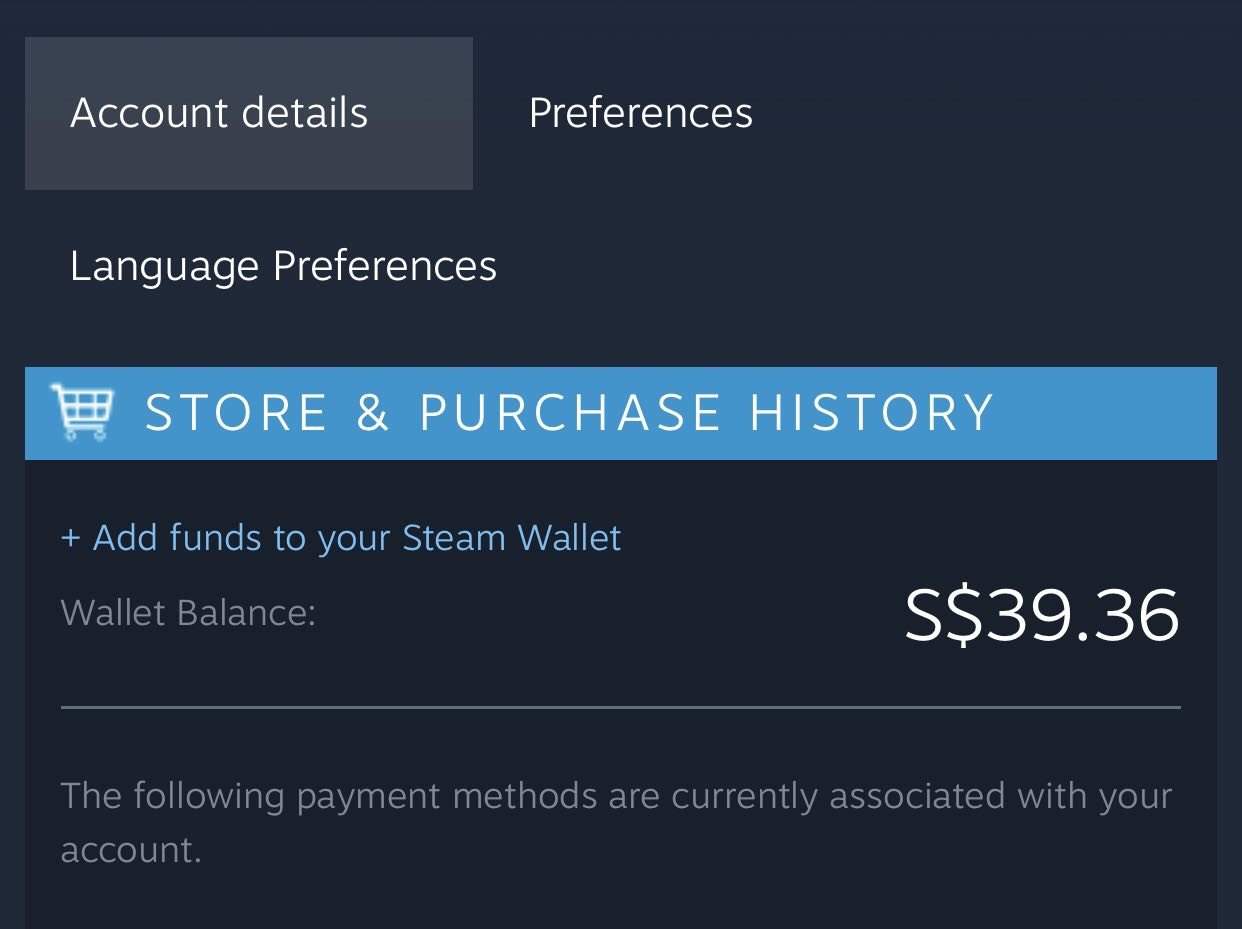
Task: Toggle the Account details section highlight
Action: click(248, 113)
